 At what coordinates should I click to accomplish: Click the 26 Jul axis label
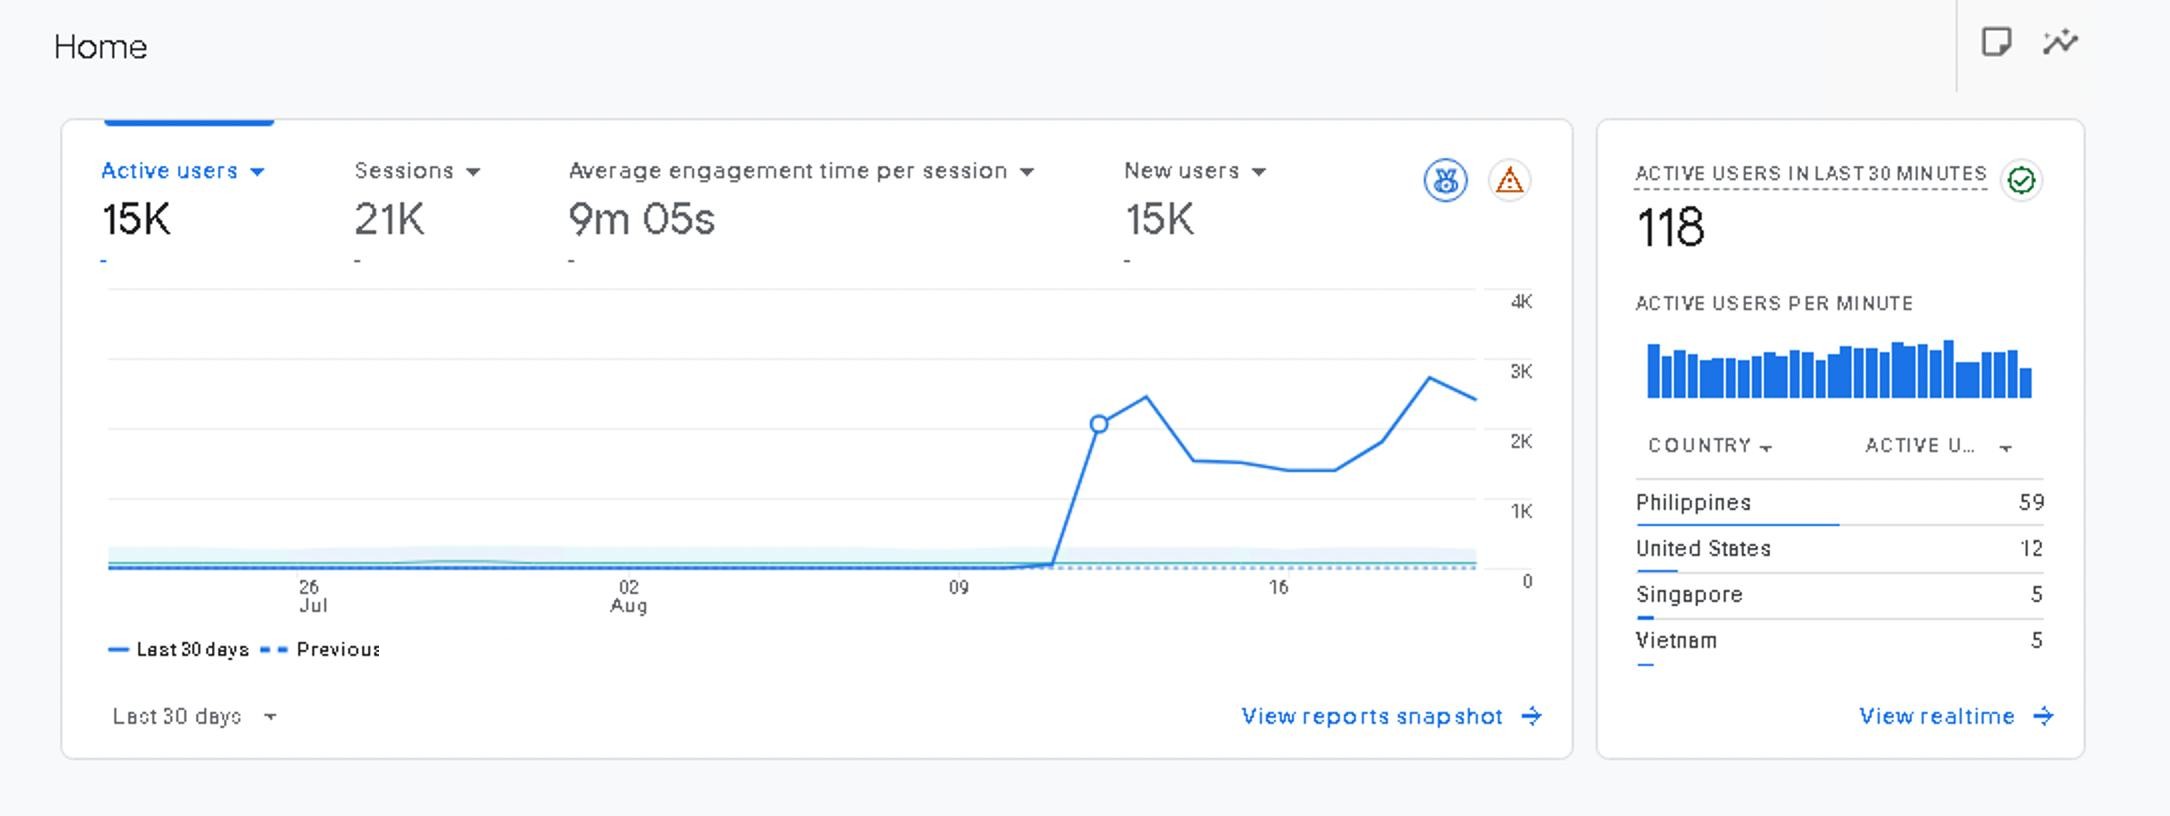pos(311,596)
